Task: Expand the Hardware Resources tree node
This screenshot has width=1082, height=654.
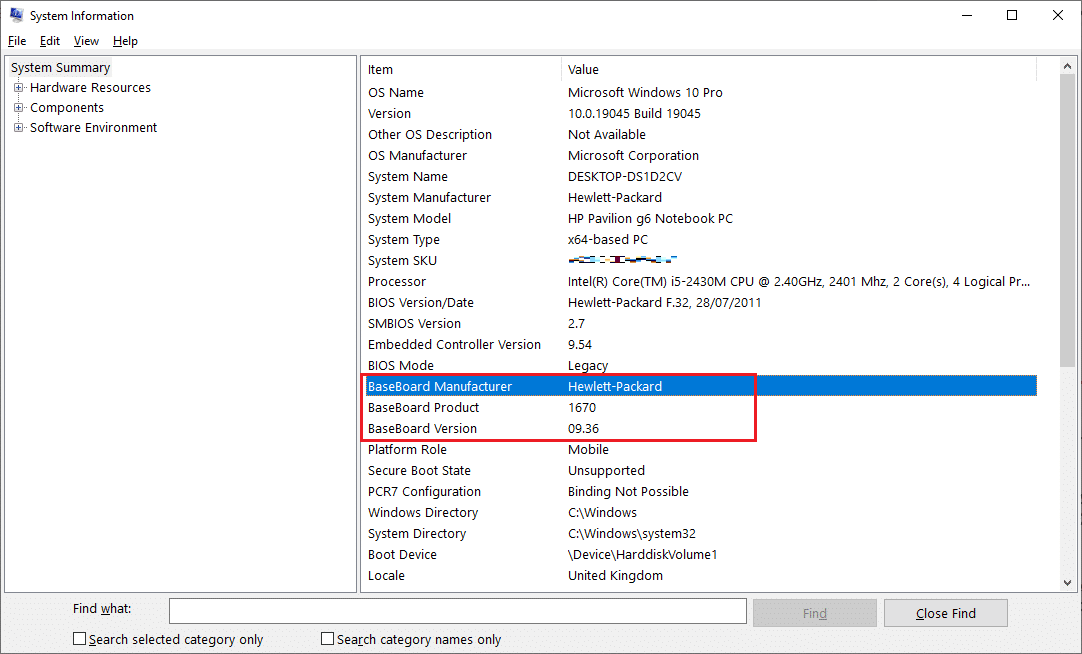Action: tap(19, 88)
